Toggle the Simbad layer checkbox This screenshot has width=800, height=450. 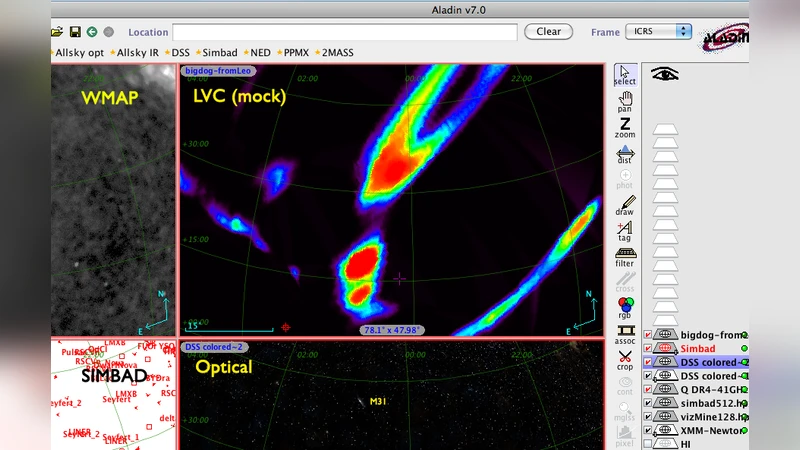pos(648,349)
